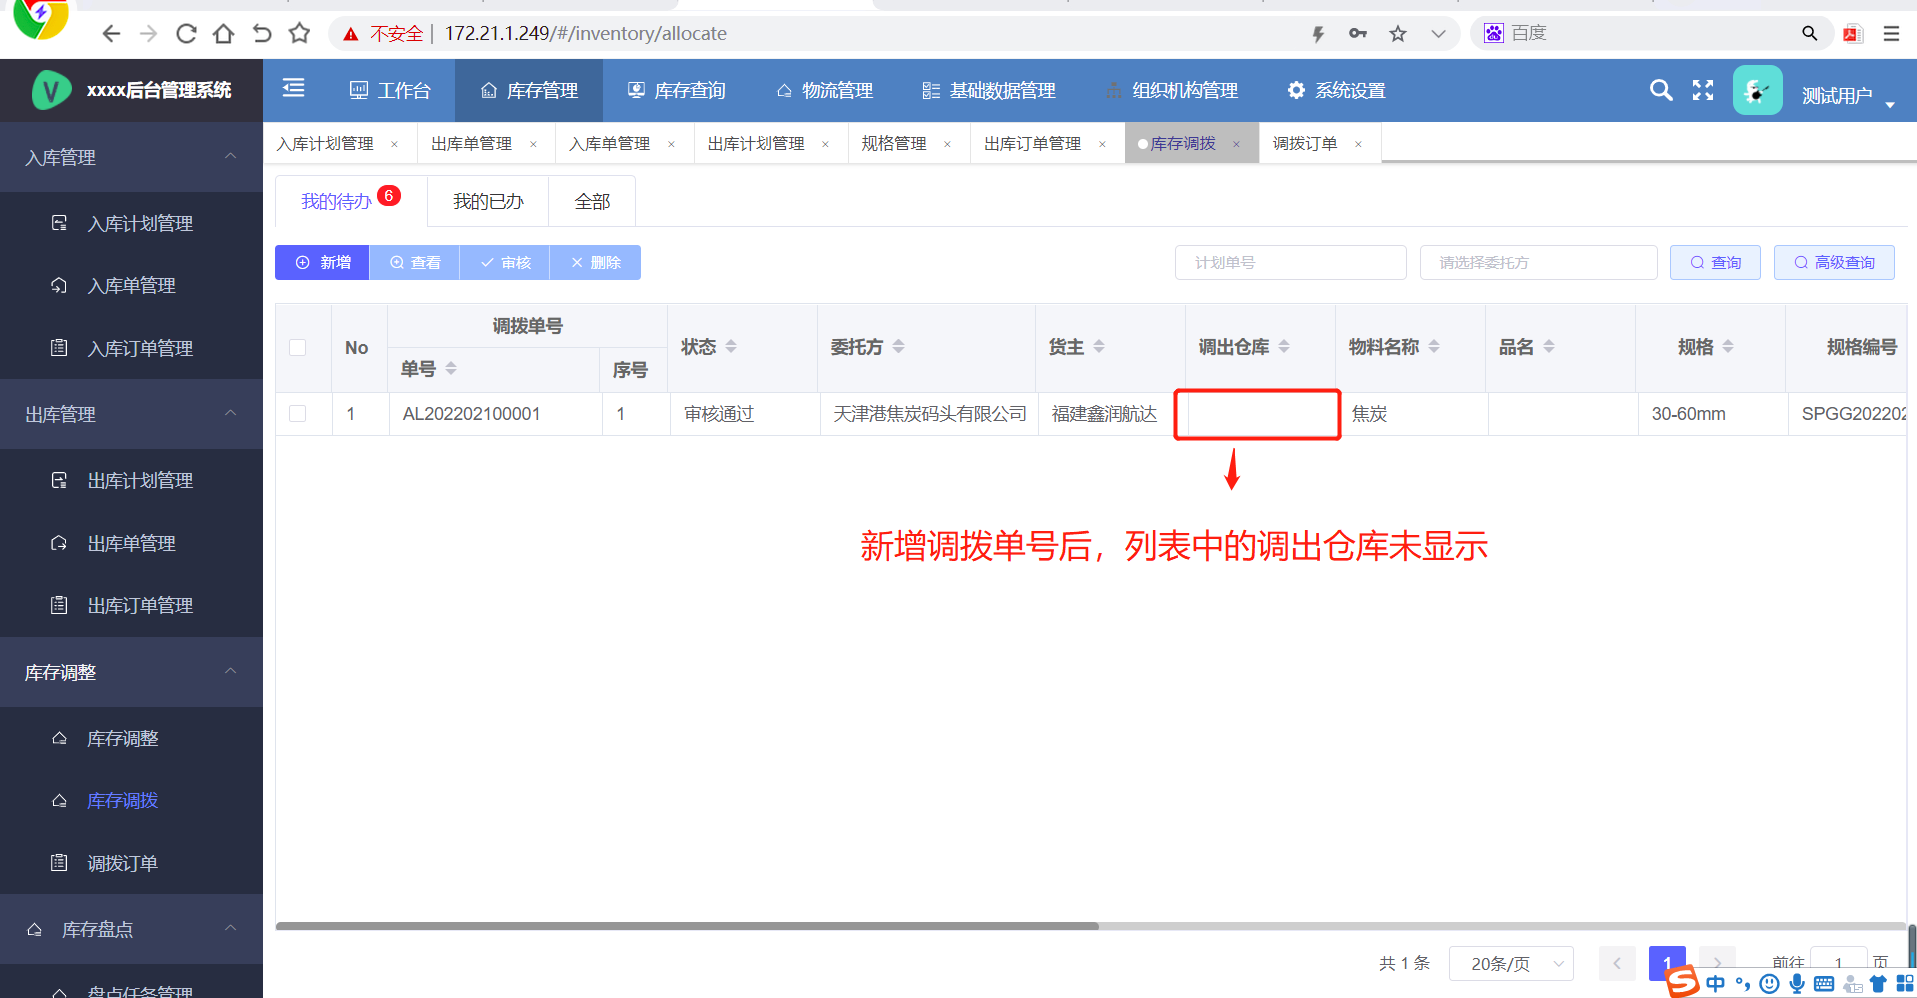Image resolution: width=1917 pixels, height=998 pixels.
Task: Sort by the 物料名称 column
Action: pos(1434,346)
